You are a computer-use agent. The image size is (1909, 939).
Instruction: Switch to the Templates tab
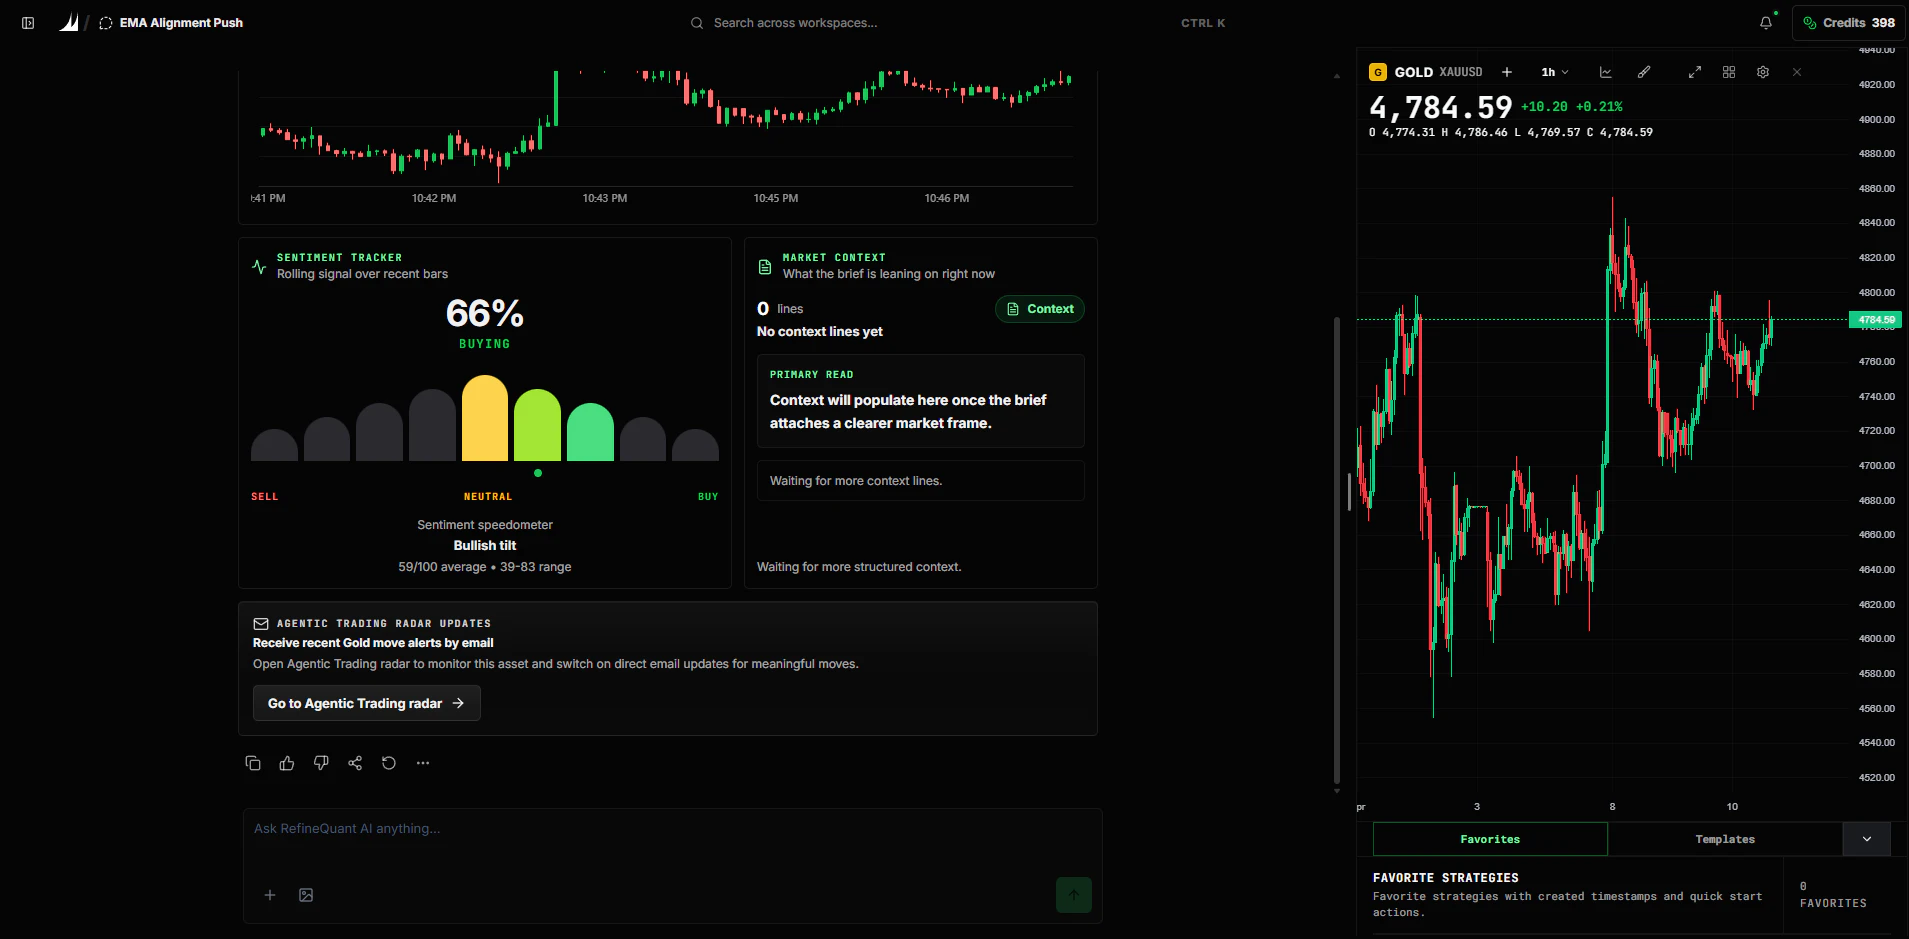tap(1725, 839)
